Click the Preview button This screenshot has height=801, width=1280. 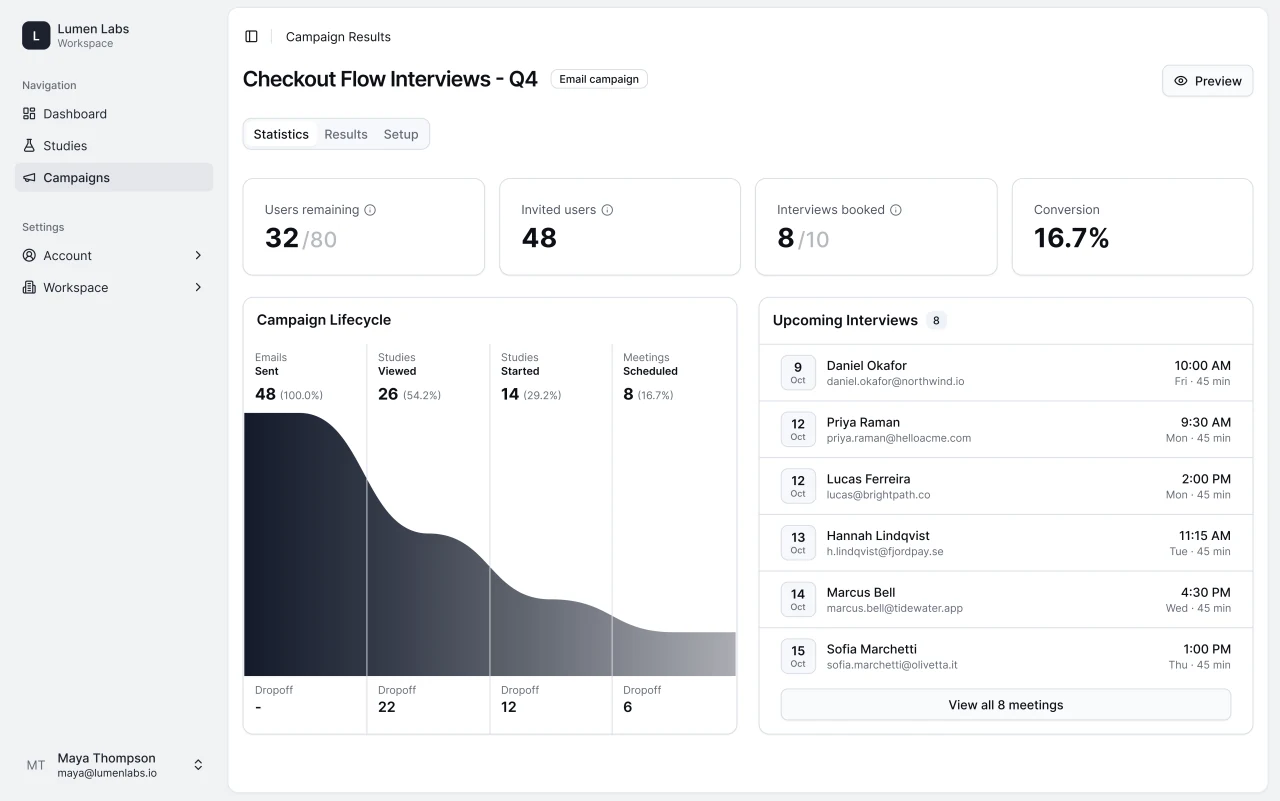pos(1207,81)
